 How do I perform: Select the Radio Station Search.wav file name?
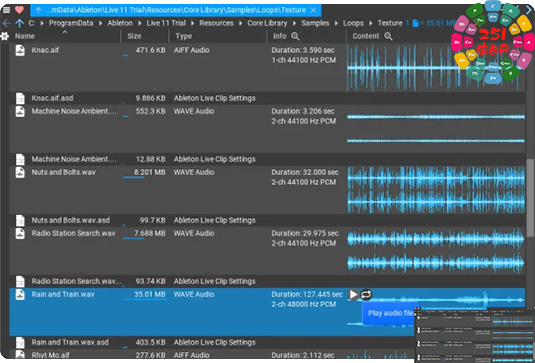[x=73, y=233]
